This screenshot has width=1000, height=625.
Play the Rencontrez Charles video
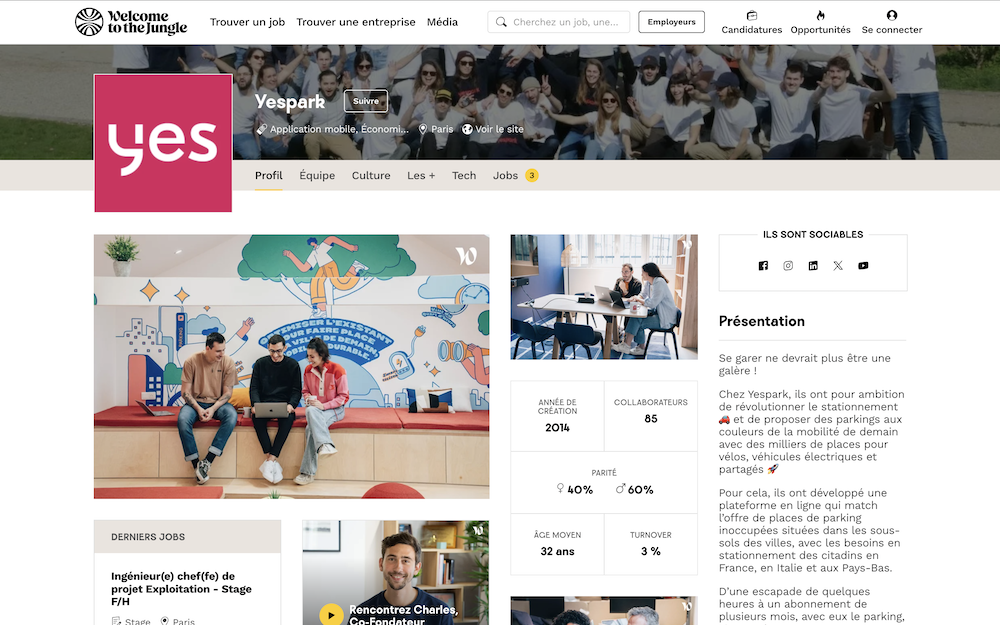tap(330, 615)
